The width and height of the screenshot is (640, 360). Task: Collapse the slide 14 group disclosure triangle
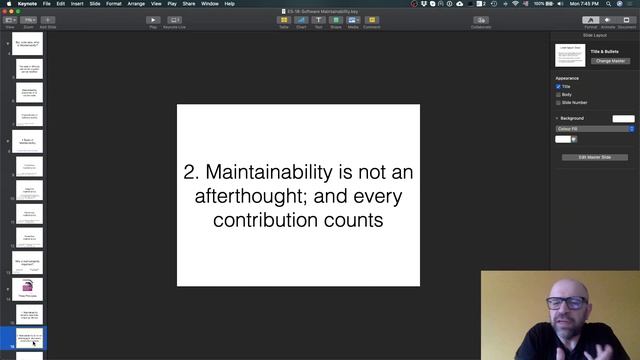[8, 289]
